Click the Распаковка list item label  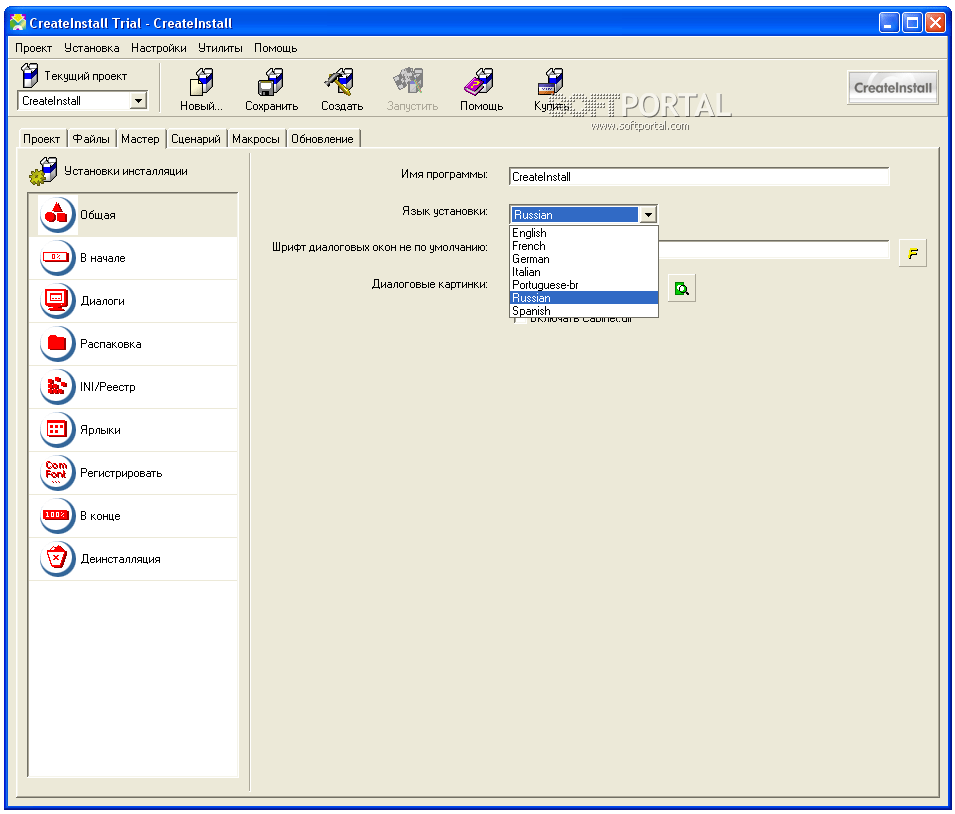coord(111,344)
